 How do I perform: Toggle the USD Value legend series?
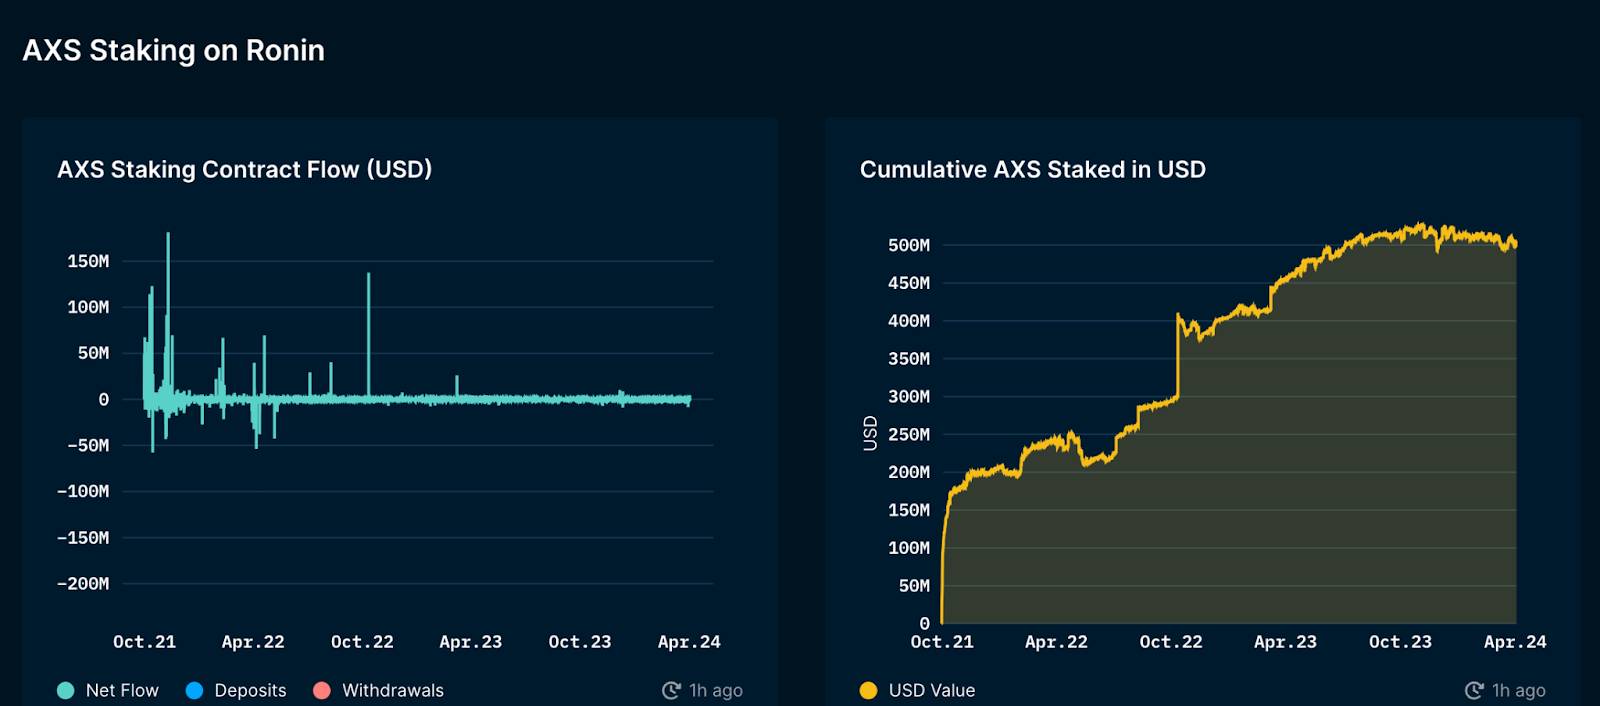tap(917, 690)
